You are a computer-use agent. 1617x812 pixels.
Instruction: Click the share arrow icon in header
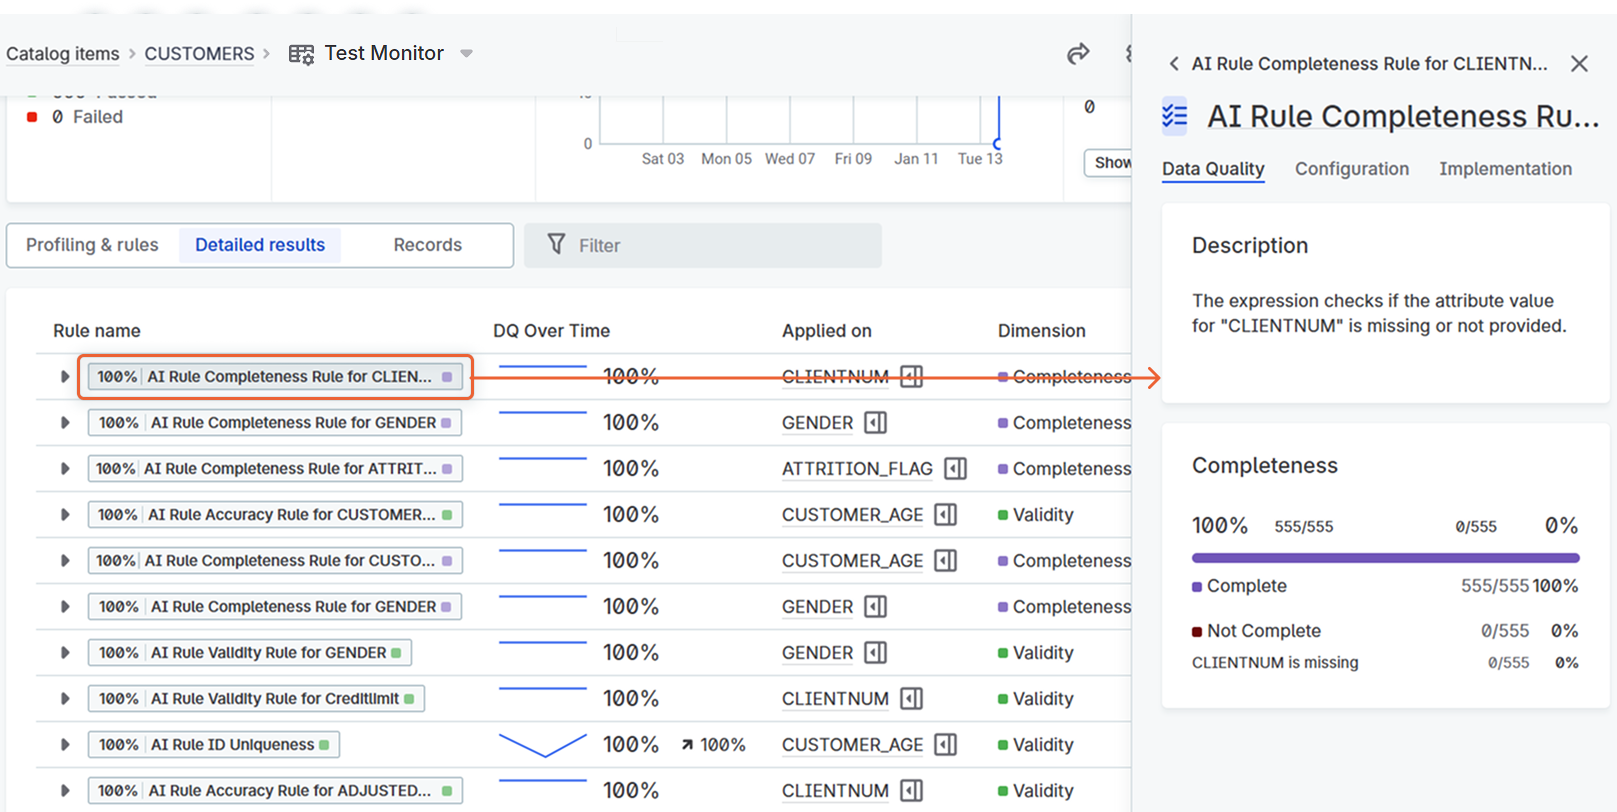[1077, 54]
